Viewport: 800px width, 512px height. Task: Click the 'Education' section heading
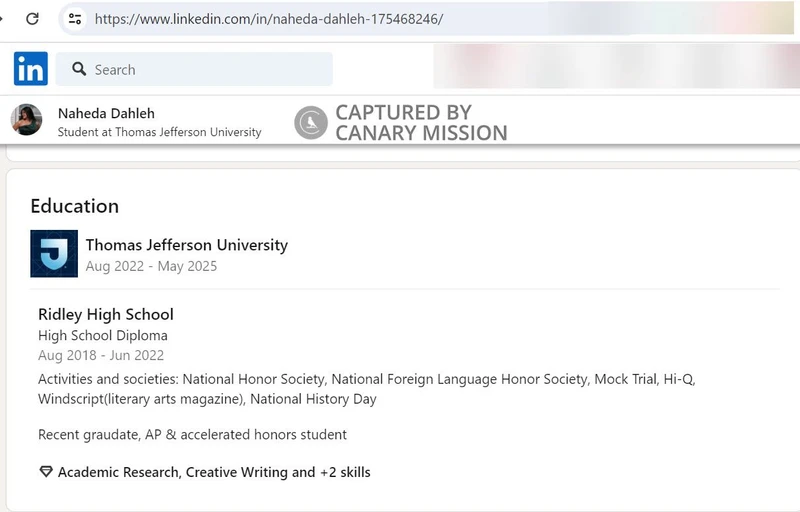pyautogui.click(x=74, y=206)
